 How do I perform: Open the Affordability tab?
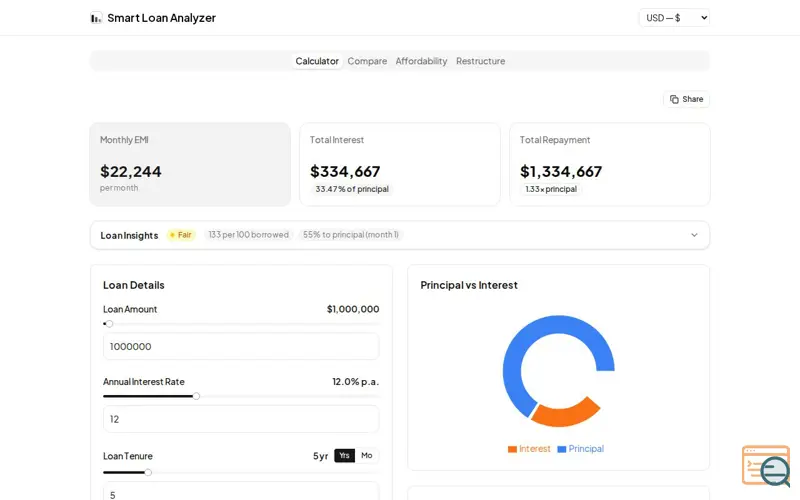coord(421,61)
